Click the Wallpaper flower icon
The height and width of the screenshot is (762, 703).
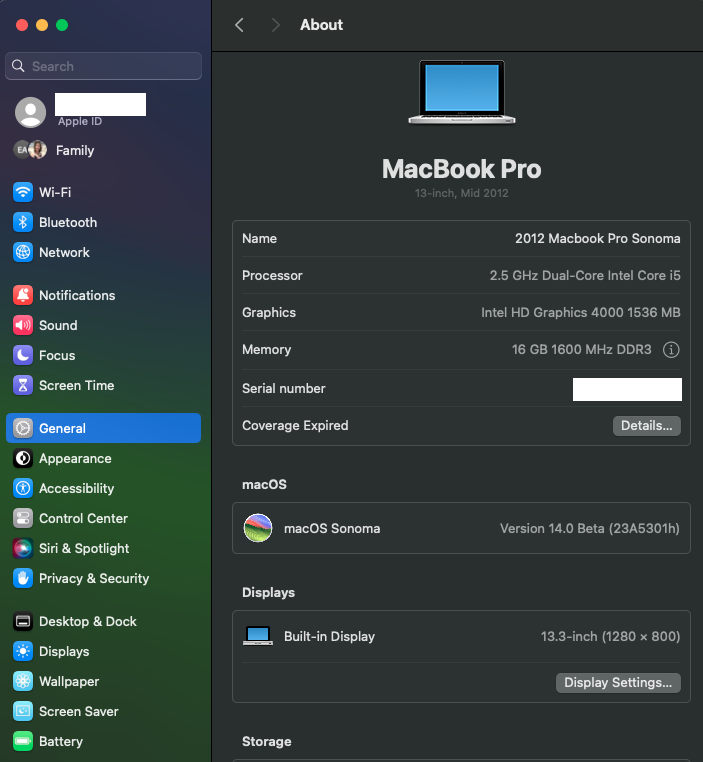(23, 681)
